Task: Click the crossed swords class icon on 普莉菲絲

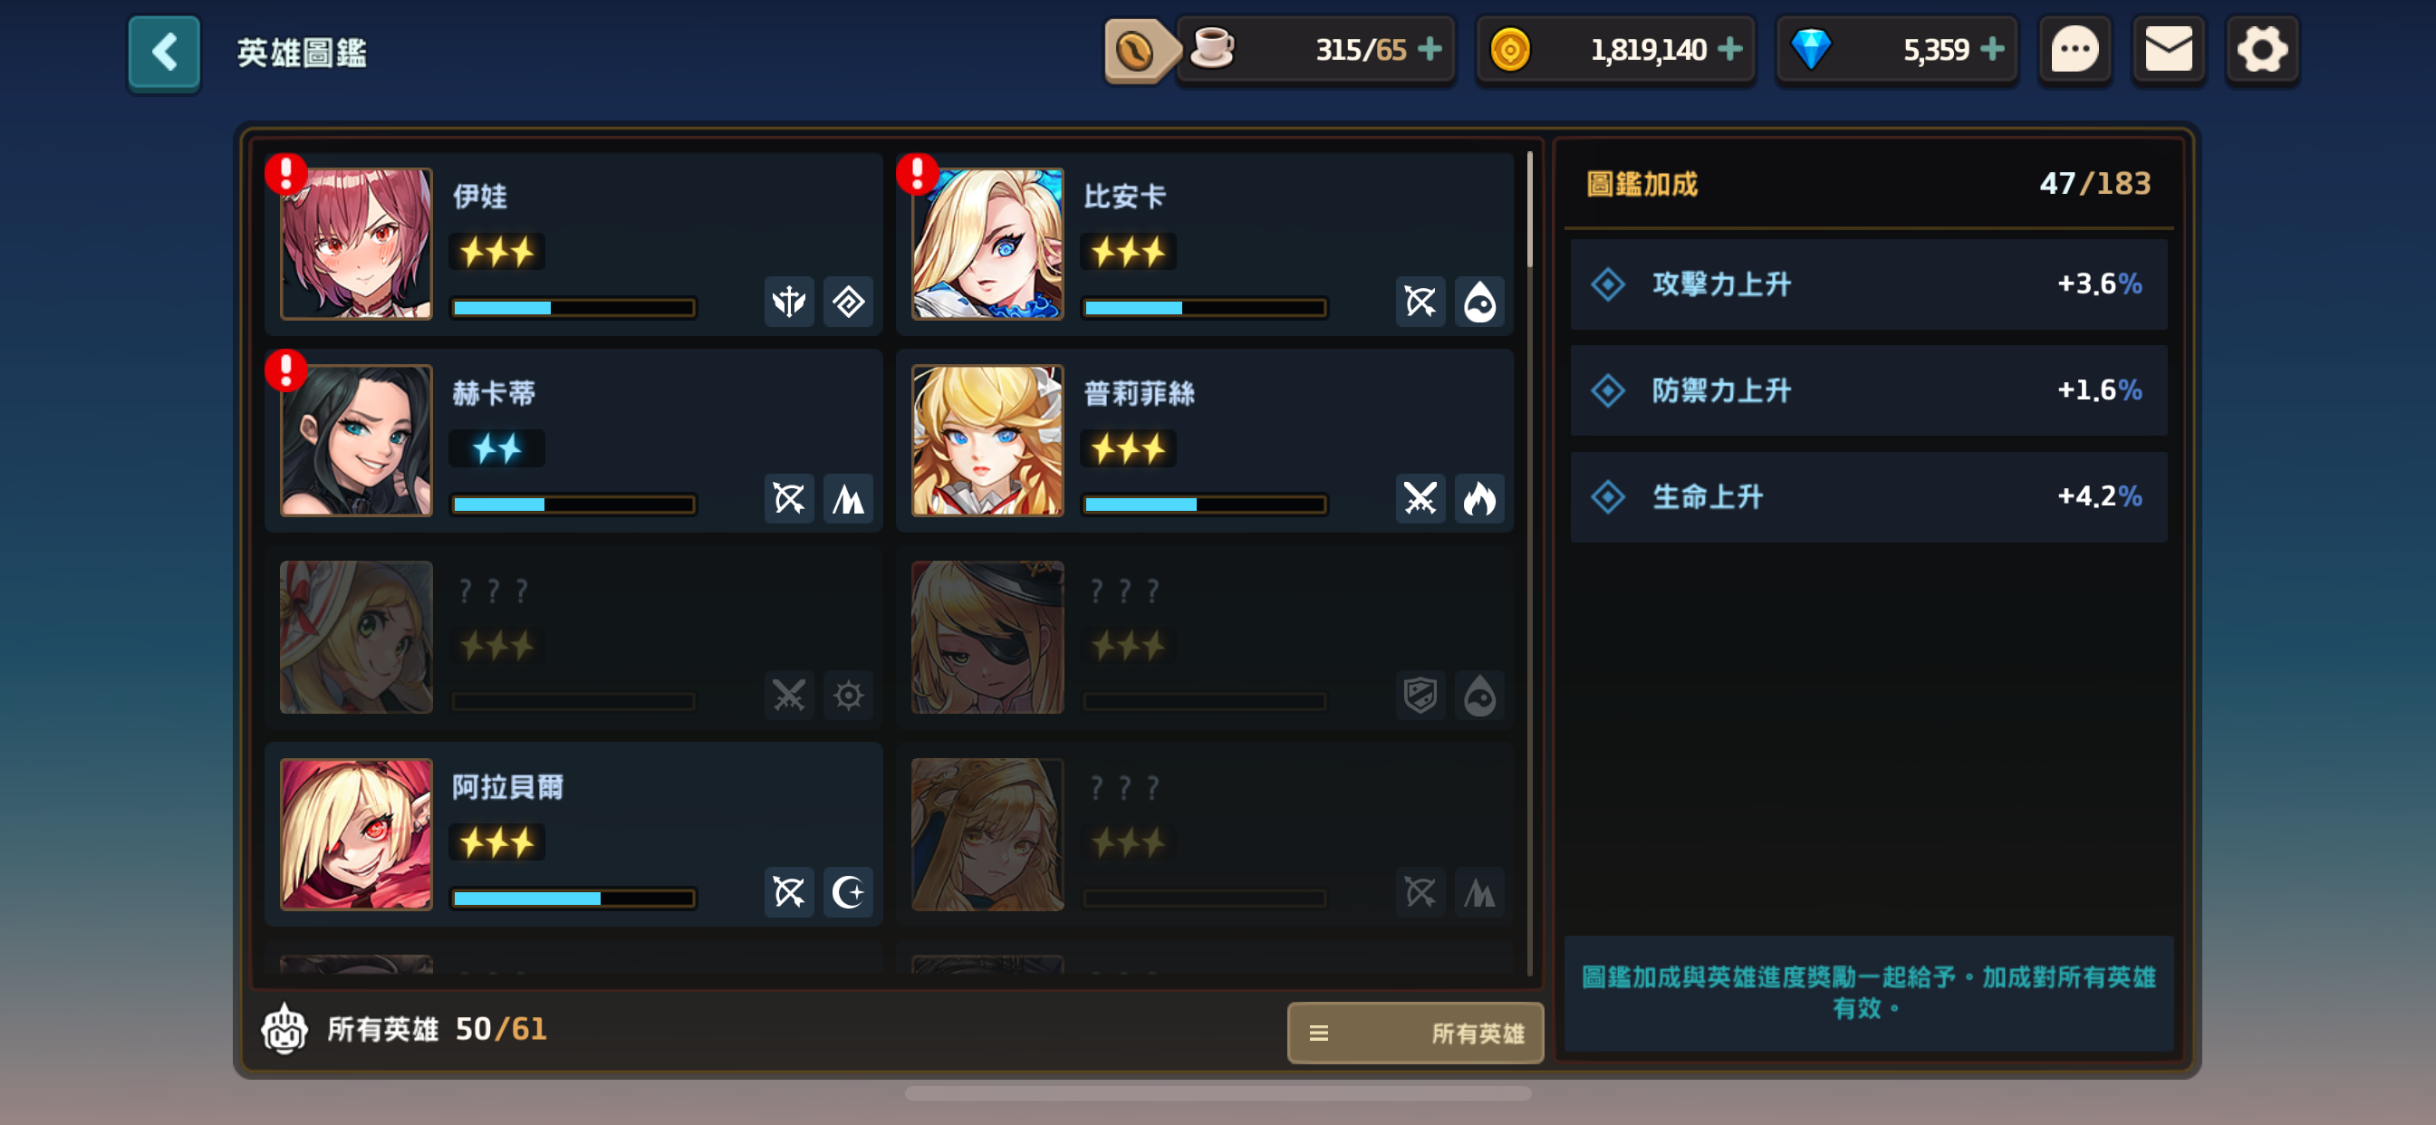Action: [x=1420, y=498]
